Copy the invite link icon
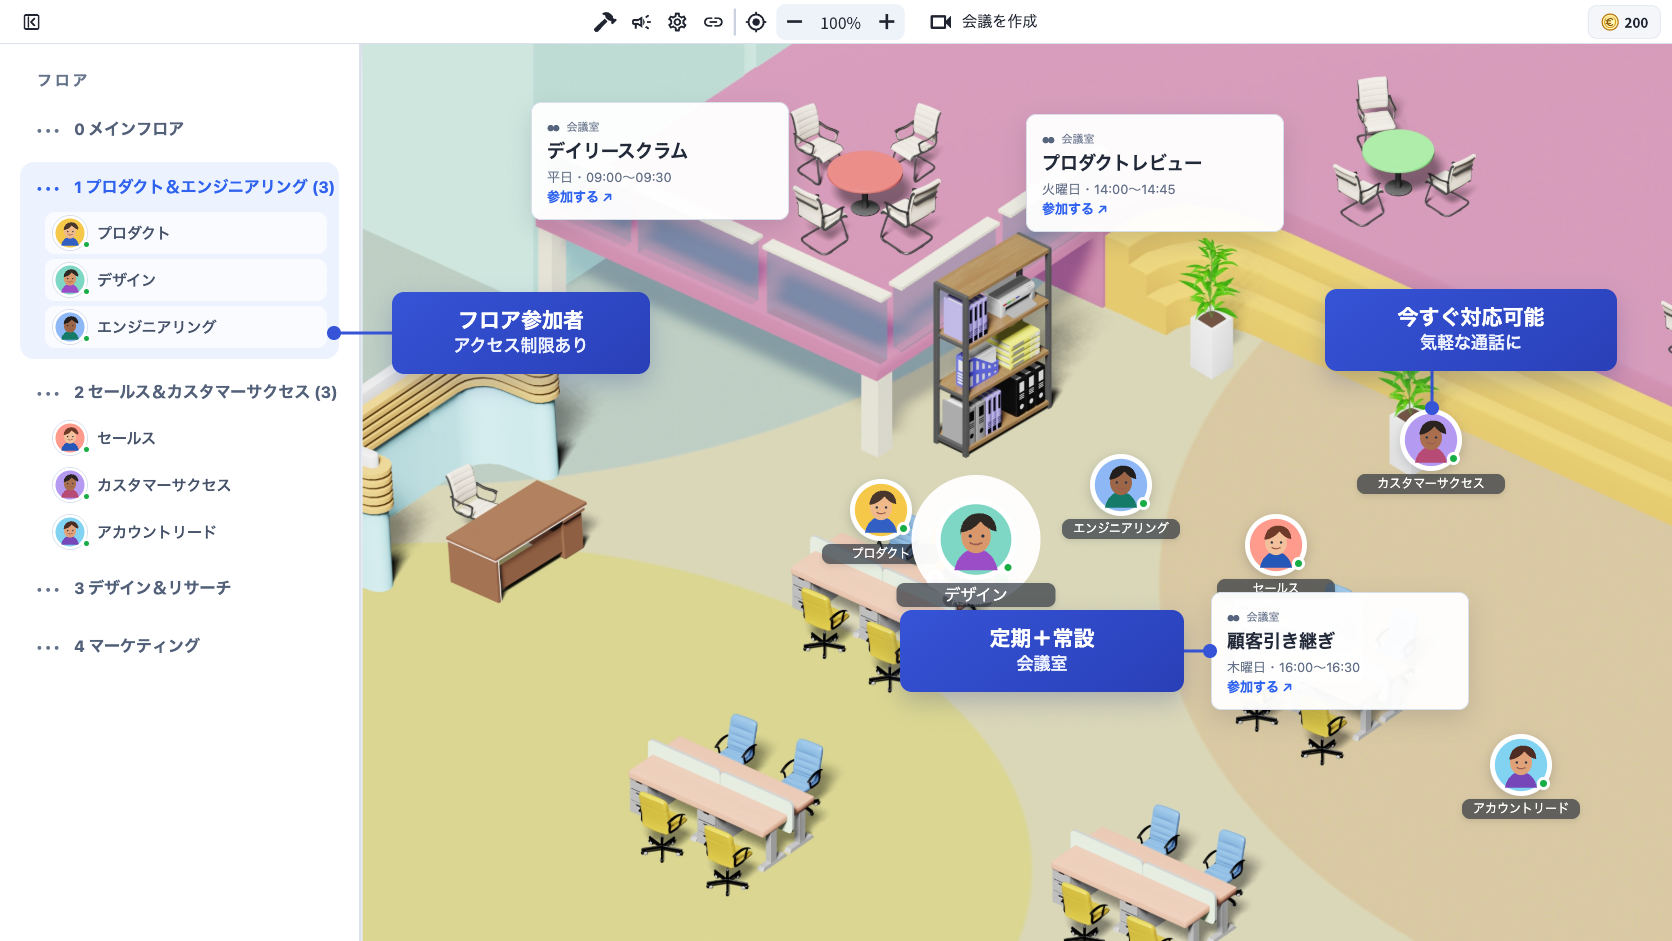This screenshot has width=1672, height=941. pyautogui.click(x=713, y=22)
